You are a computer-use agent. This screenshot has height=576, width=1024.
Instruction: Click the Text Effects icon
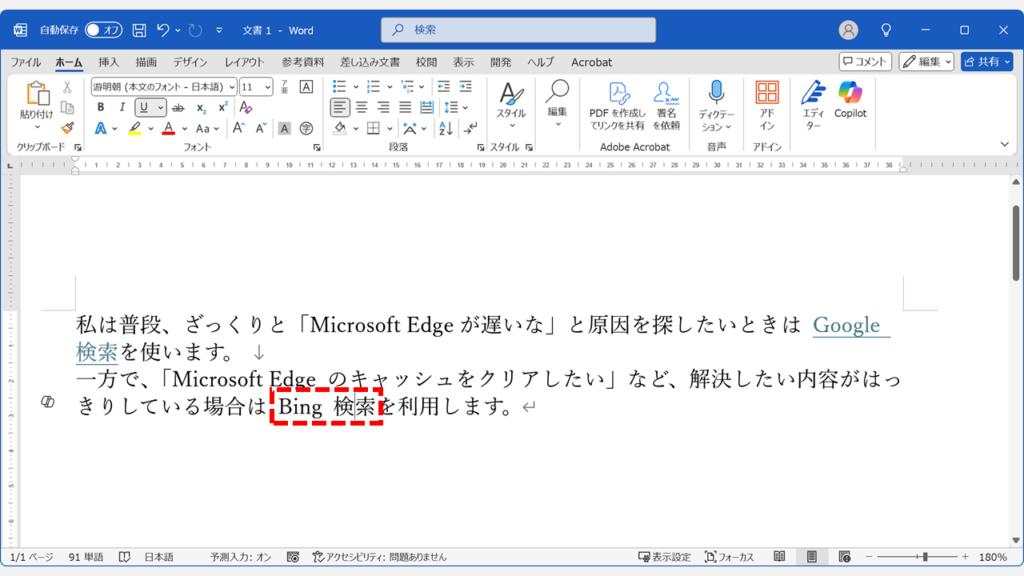tap(101, 129)
